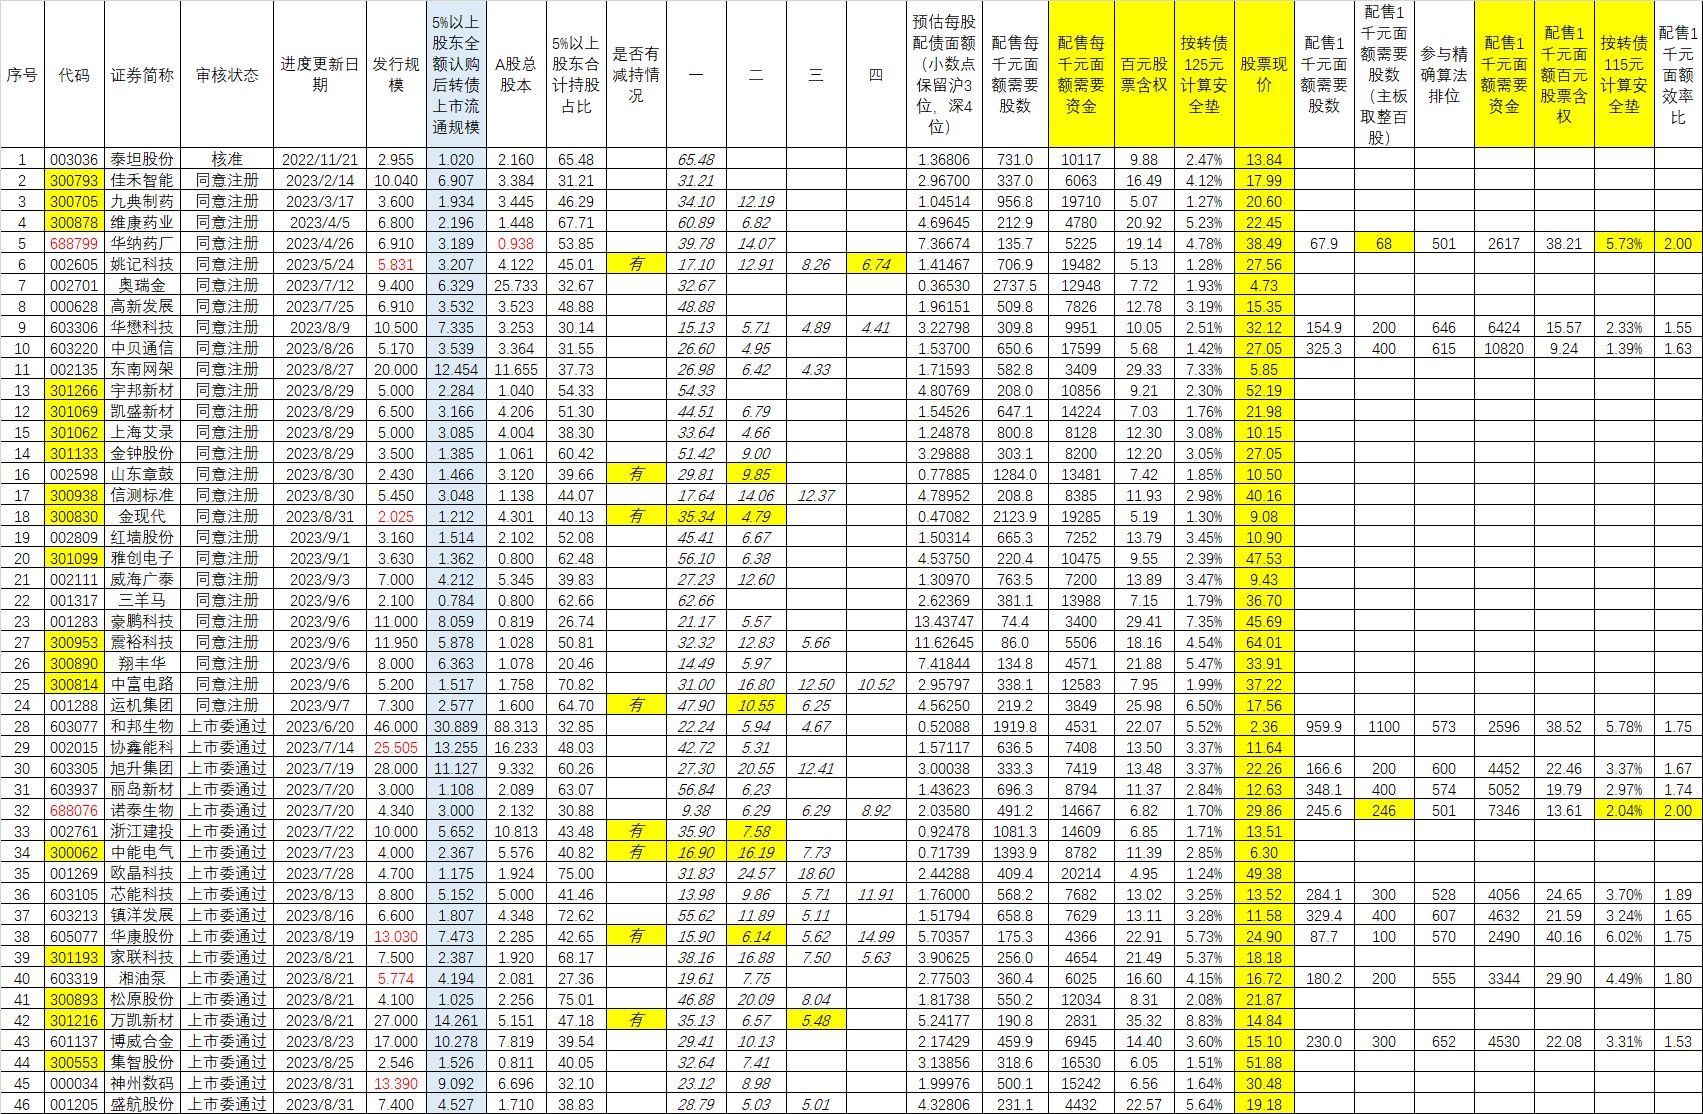
Task: Click the 百元股票含权 header cell
Action: point(1144,75)
